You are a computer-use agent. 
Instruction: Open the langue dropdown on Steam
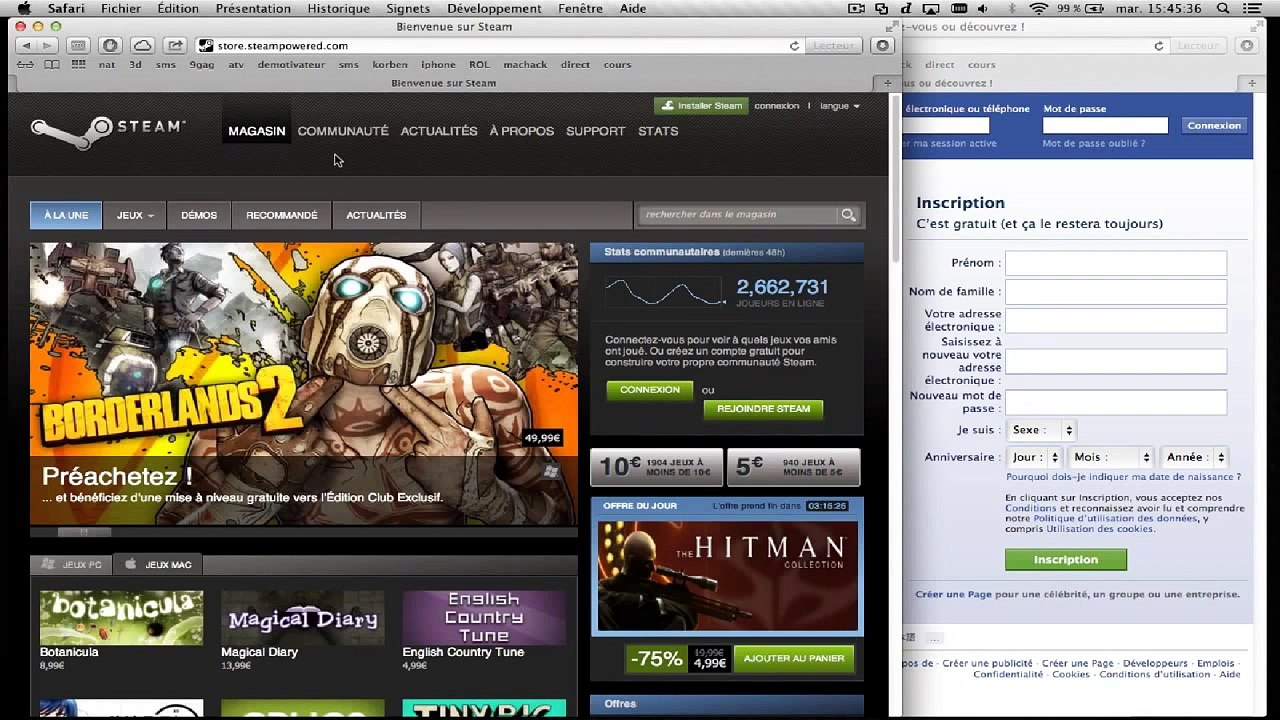(x=840, y=106)
